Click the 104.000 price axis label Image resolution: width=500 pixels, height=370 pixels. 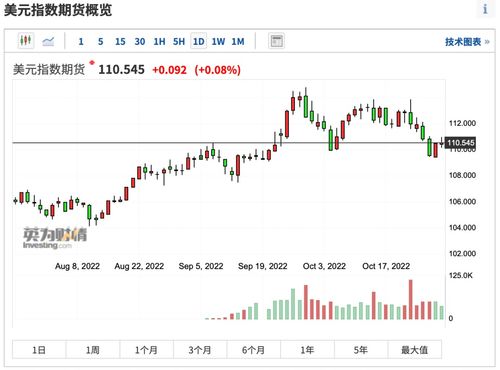462,227
